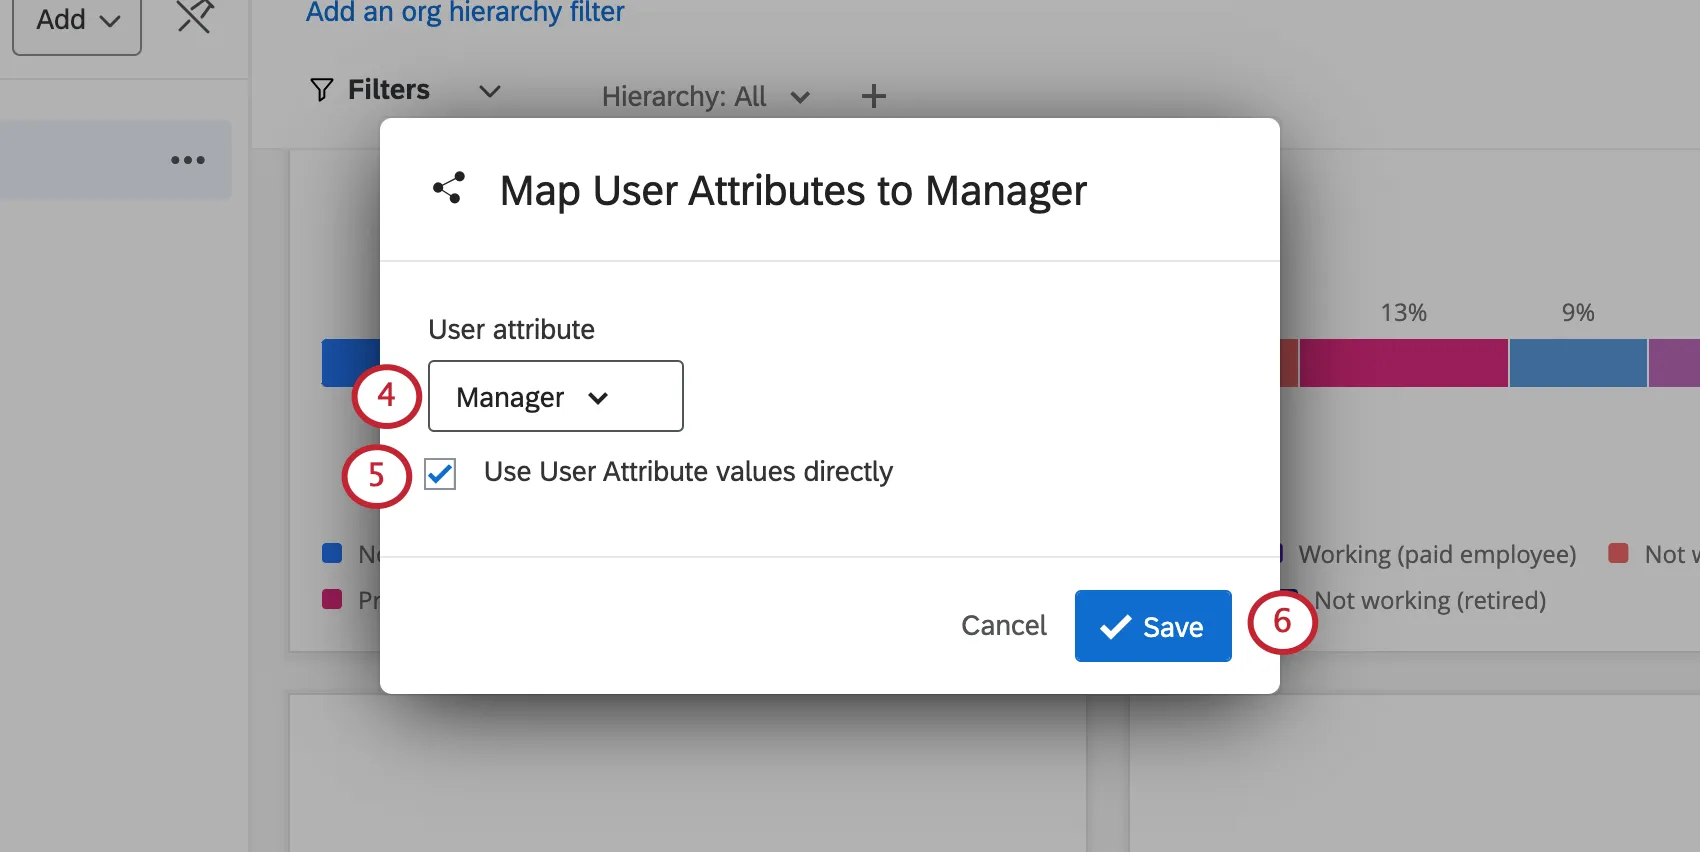Click the red step 4 circle marker
Image resolution: width=1700 pixels, height=852 pixels.
pyautogui.click(x=386, y=396)
